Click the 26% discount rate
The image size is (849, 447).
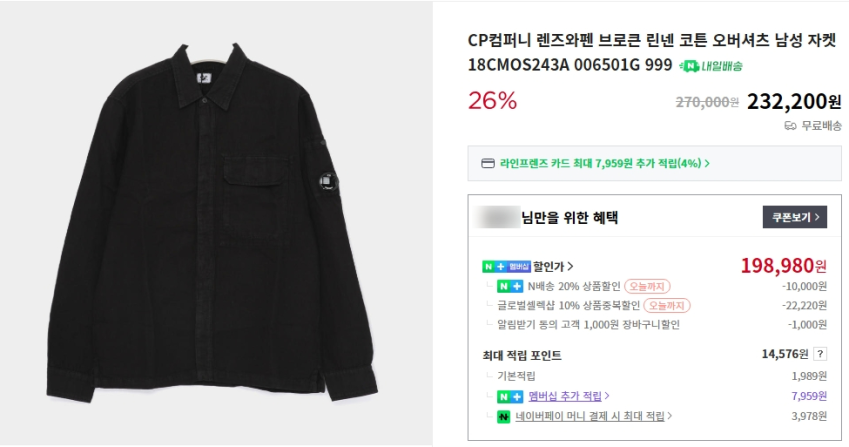[x=492, y=100]
